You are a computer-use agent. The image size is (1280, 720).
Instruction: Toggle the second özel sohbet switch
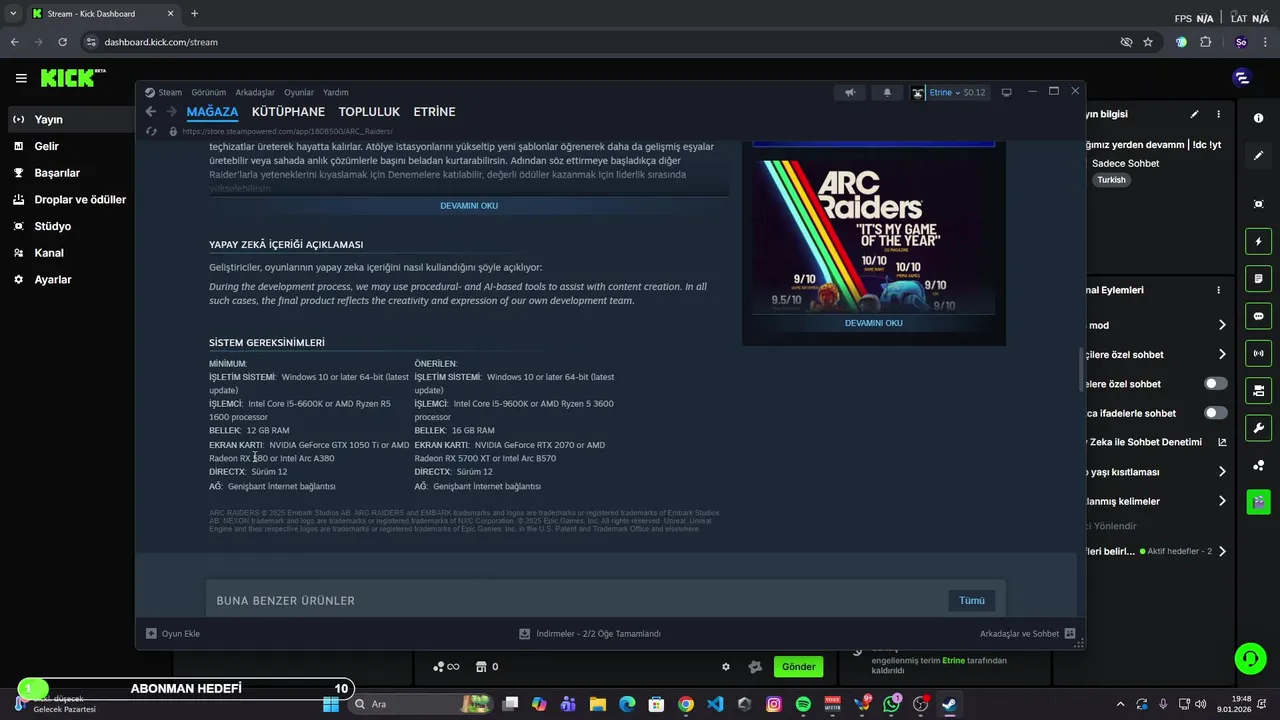tap(1216, 384)
